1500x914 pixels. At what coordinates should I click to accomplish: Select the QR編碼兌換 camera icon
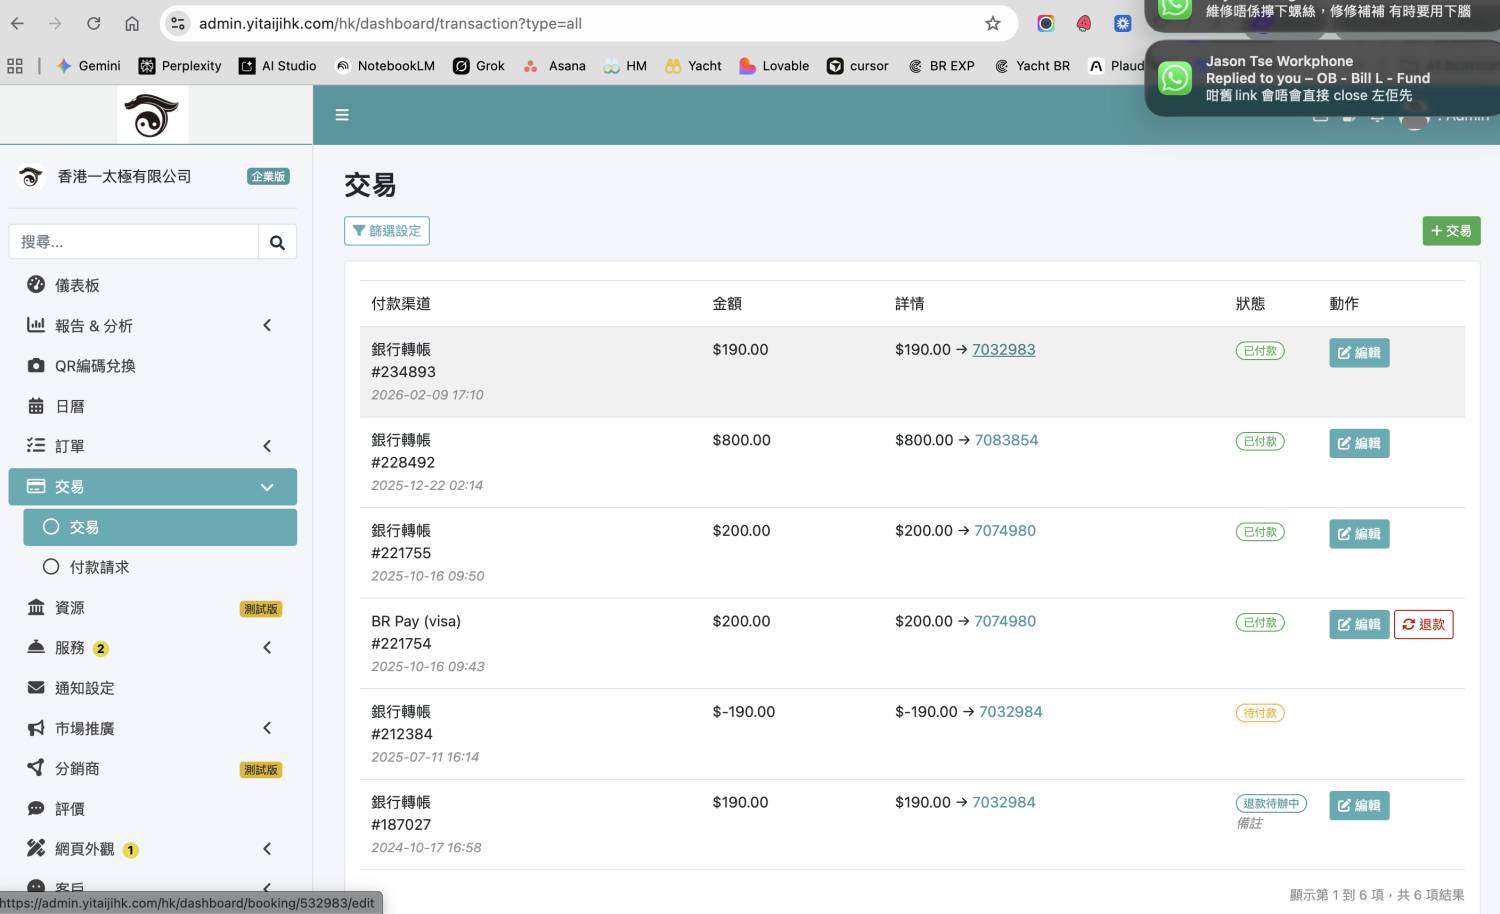(x=37, y=365)
